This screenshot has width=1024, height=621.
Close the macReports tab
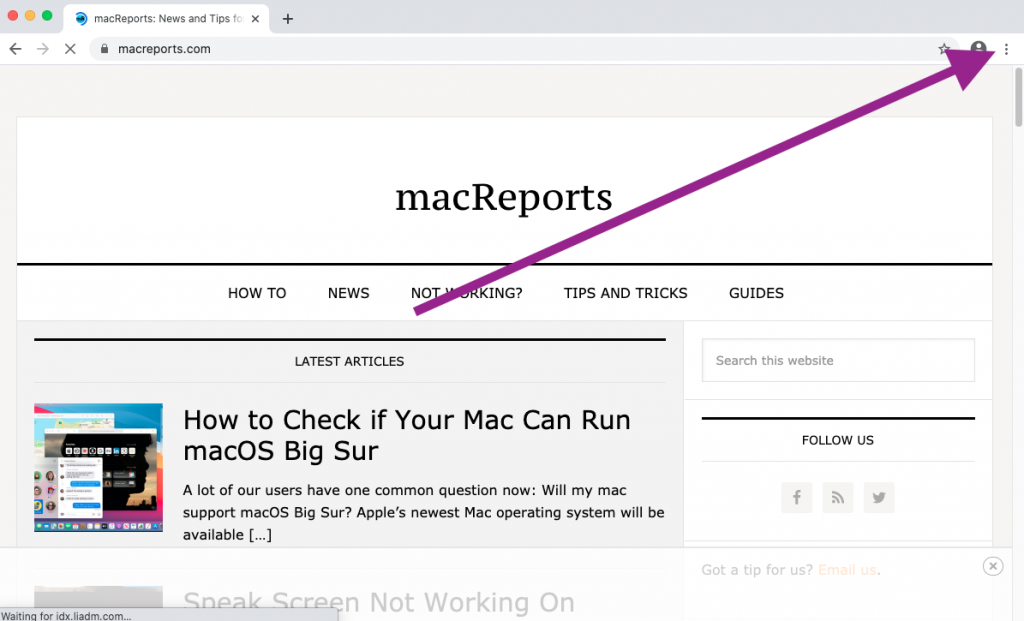(x=255, y=19)
